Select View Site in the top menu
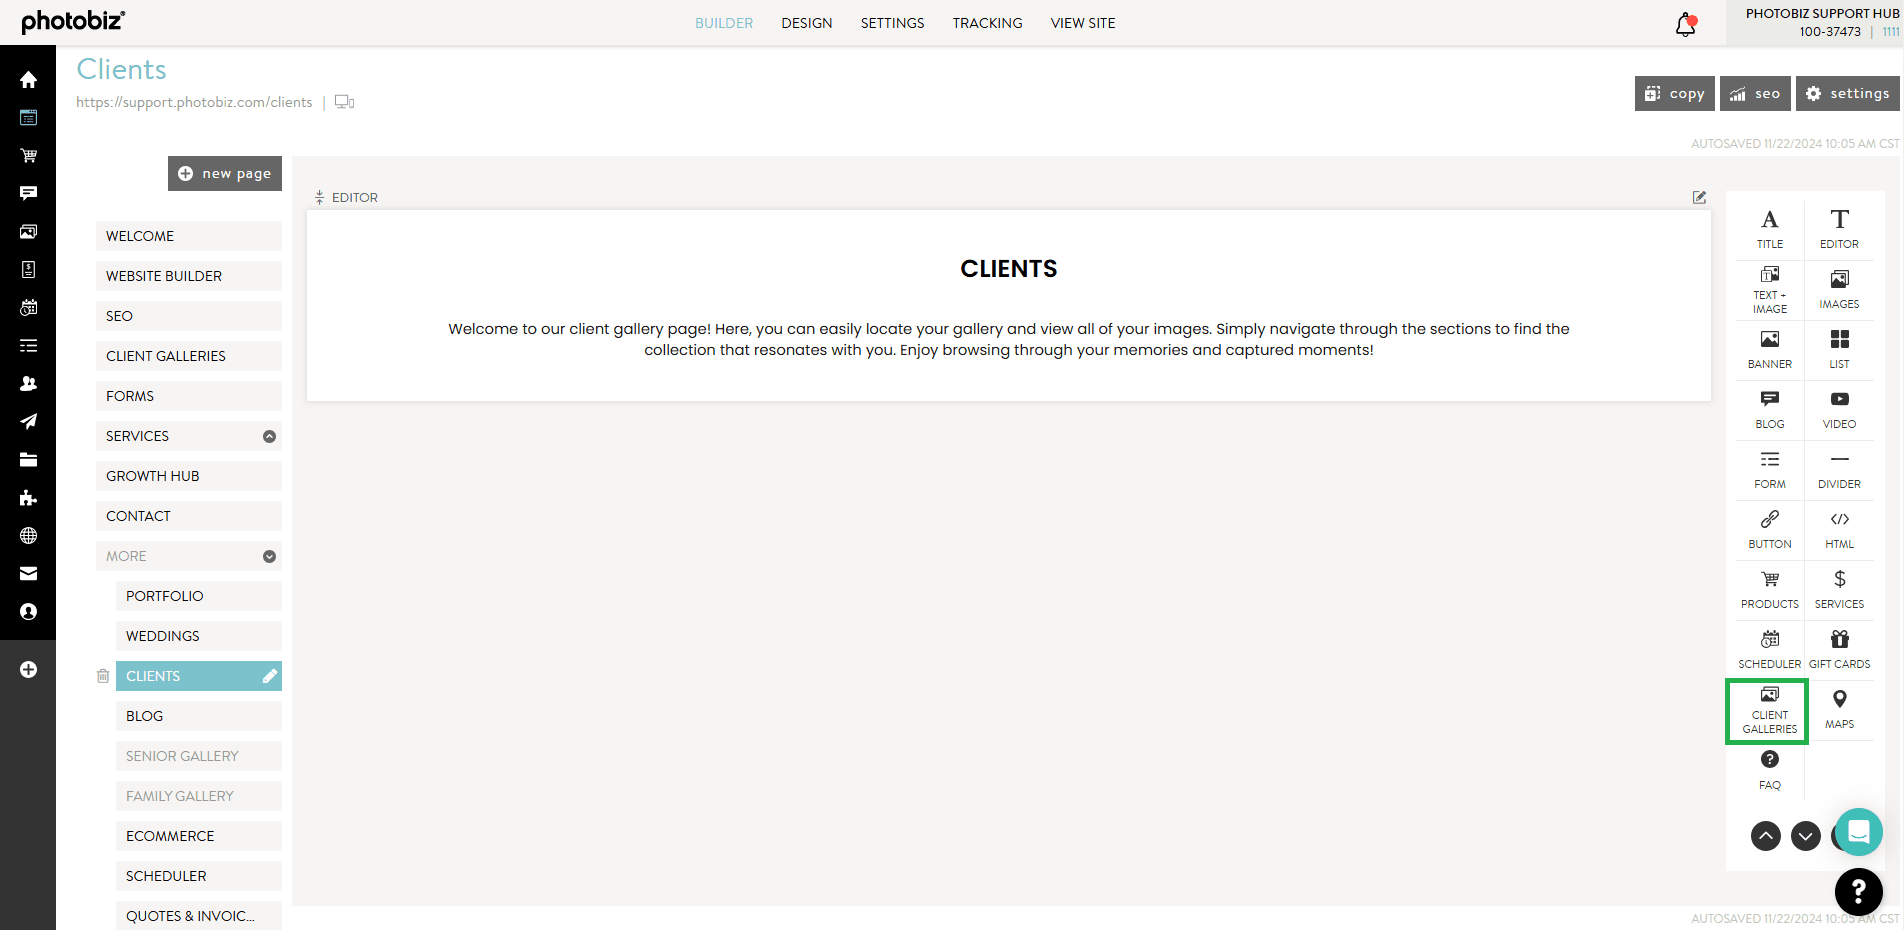Screen dimensions: 1904x930 click(1083, 23)
